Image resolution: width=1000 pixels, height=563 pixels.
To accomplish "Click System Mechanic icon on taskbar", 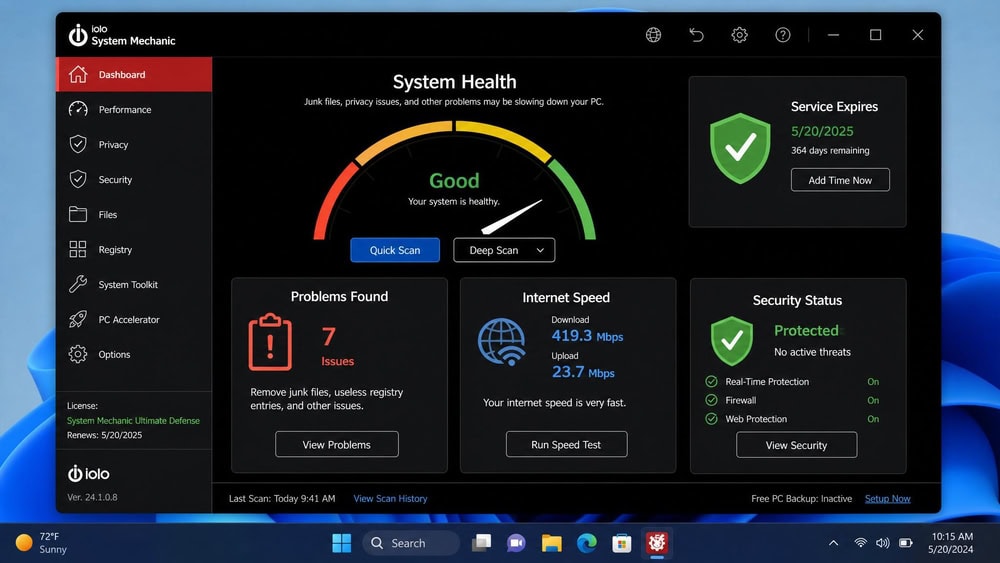I will click(x=656, y=543).
